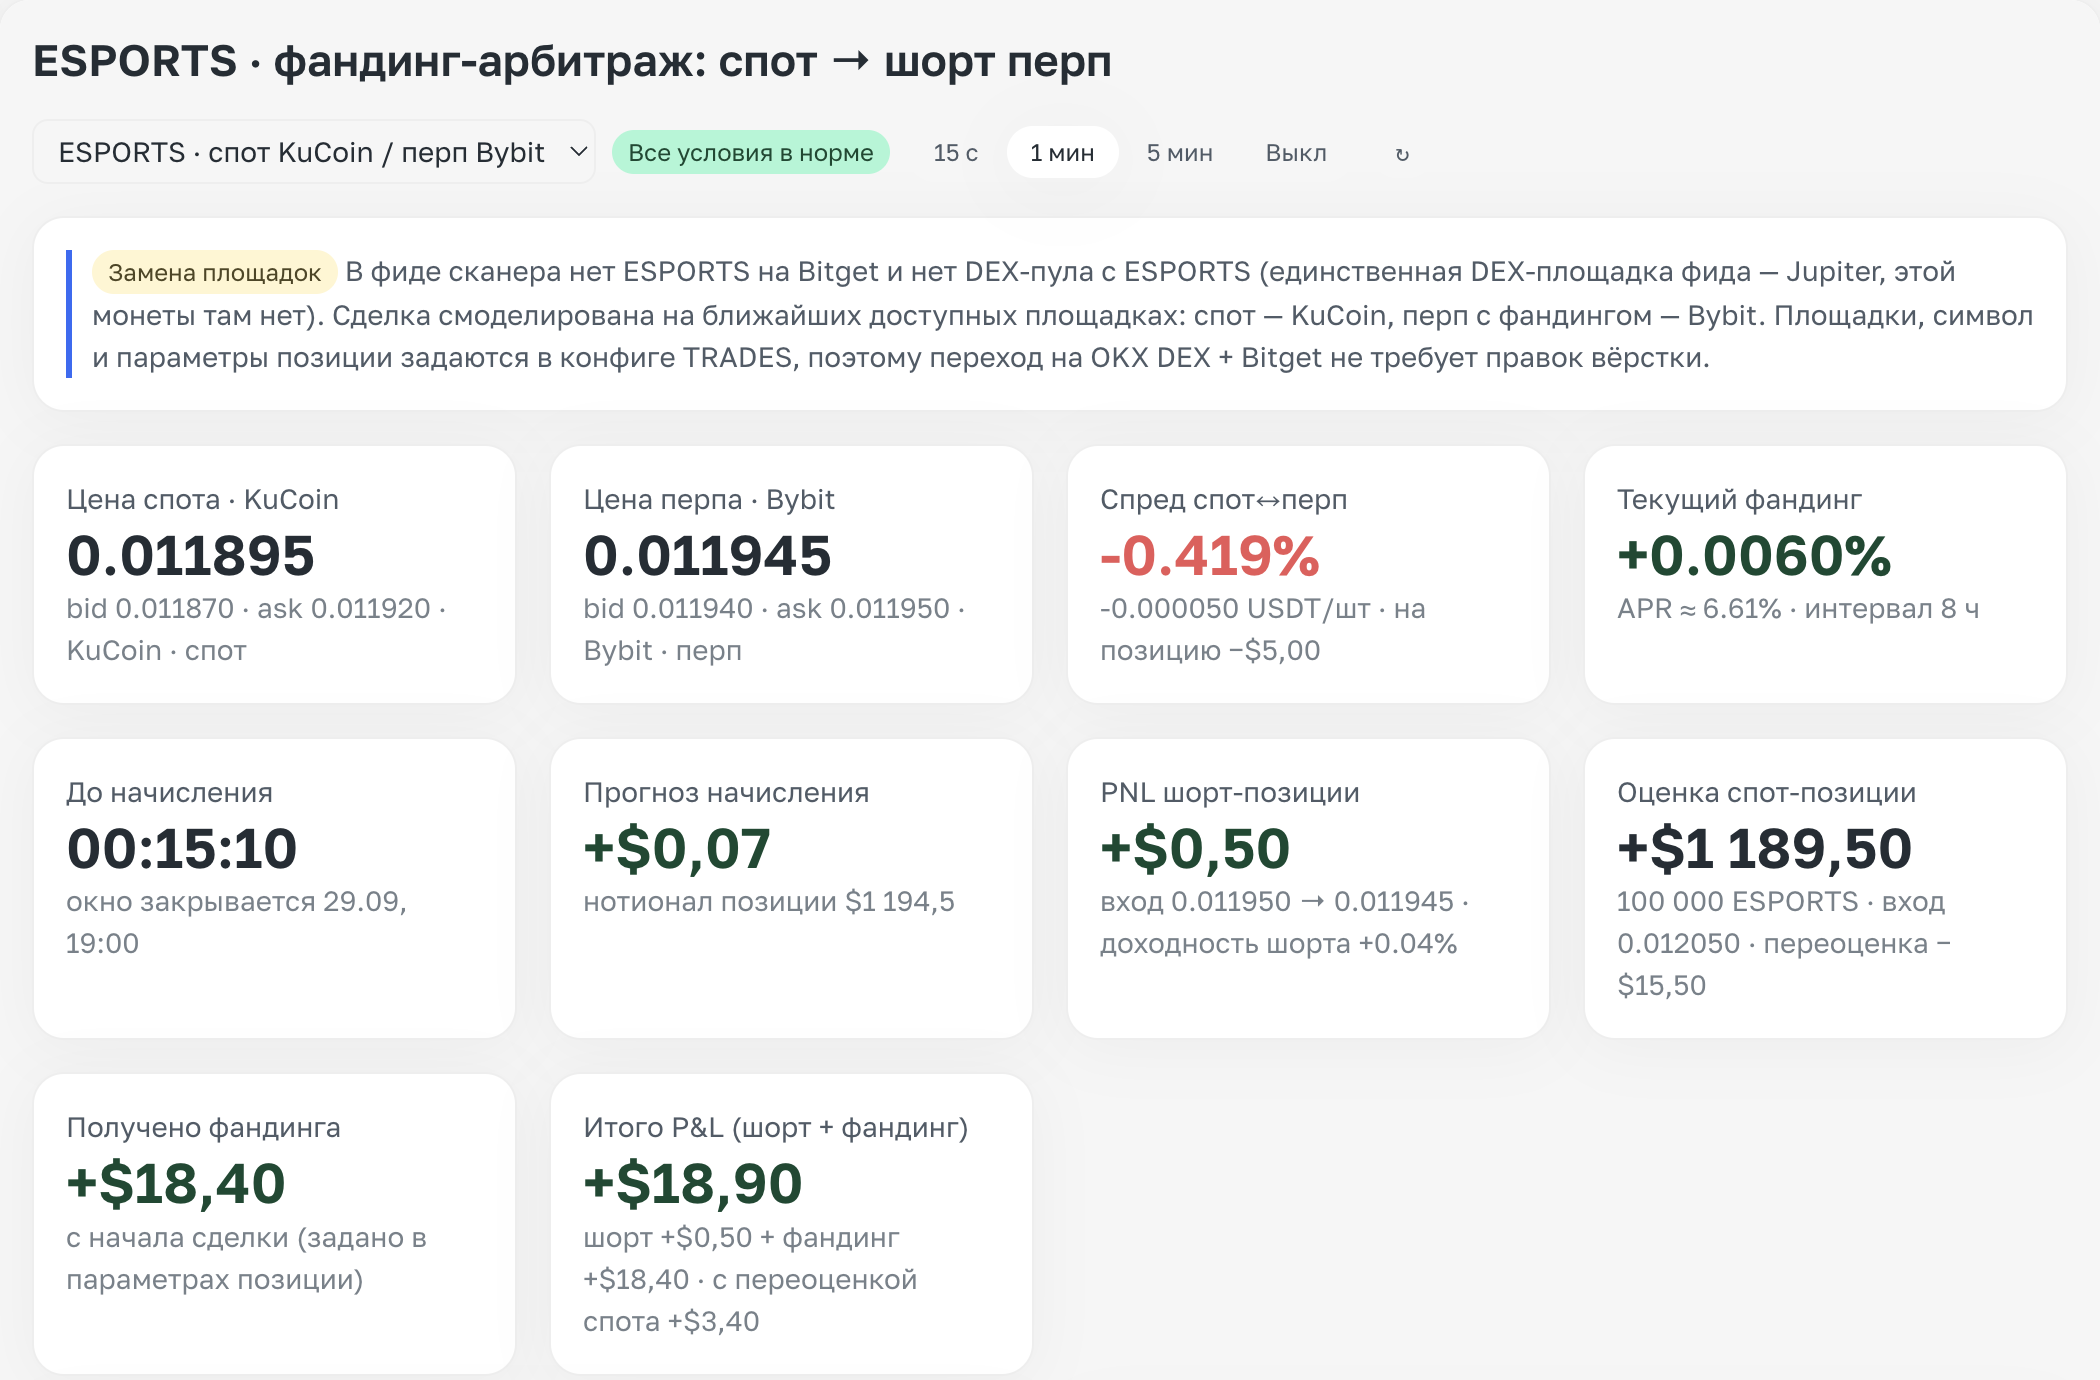Click the spot price value 0.011895
2100x1380 pixels.
pos(190,556)
